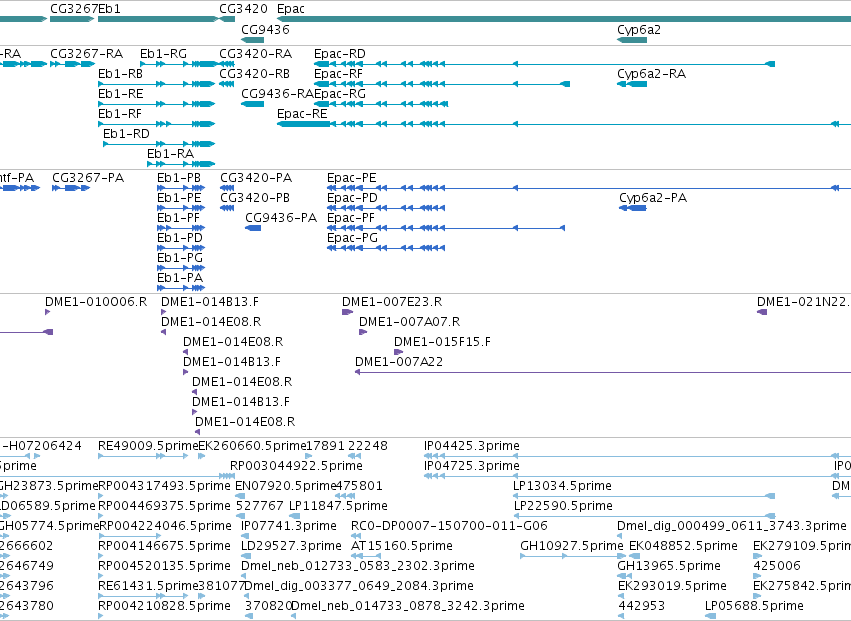Click the CG3420-RA transcript label

[x=256, y=54]
